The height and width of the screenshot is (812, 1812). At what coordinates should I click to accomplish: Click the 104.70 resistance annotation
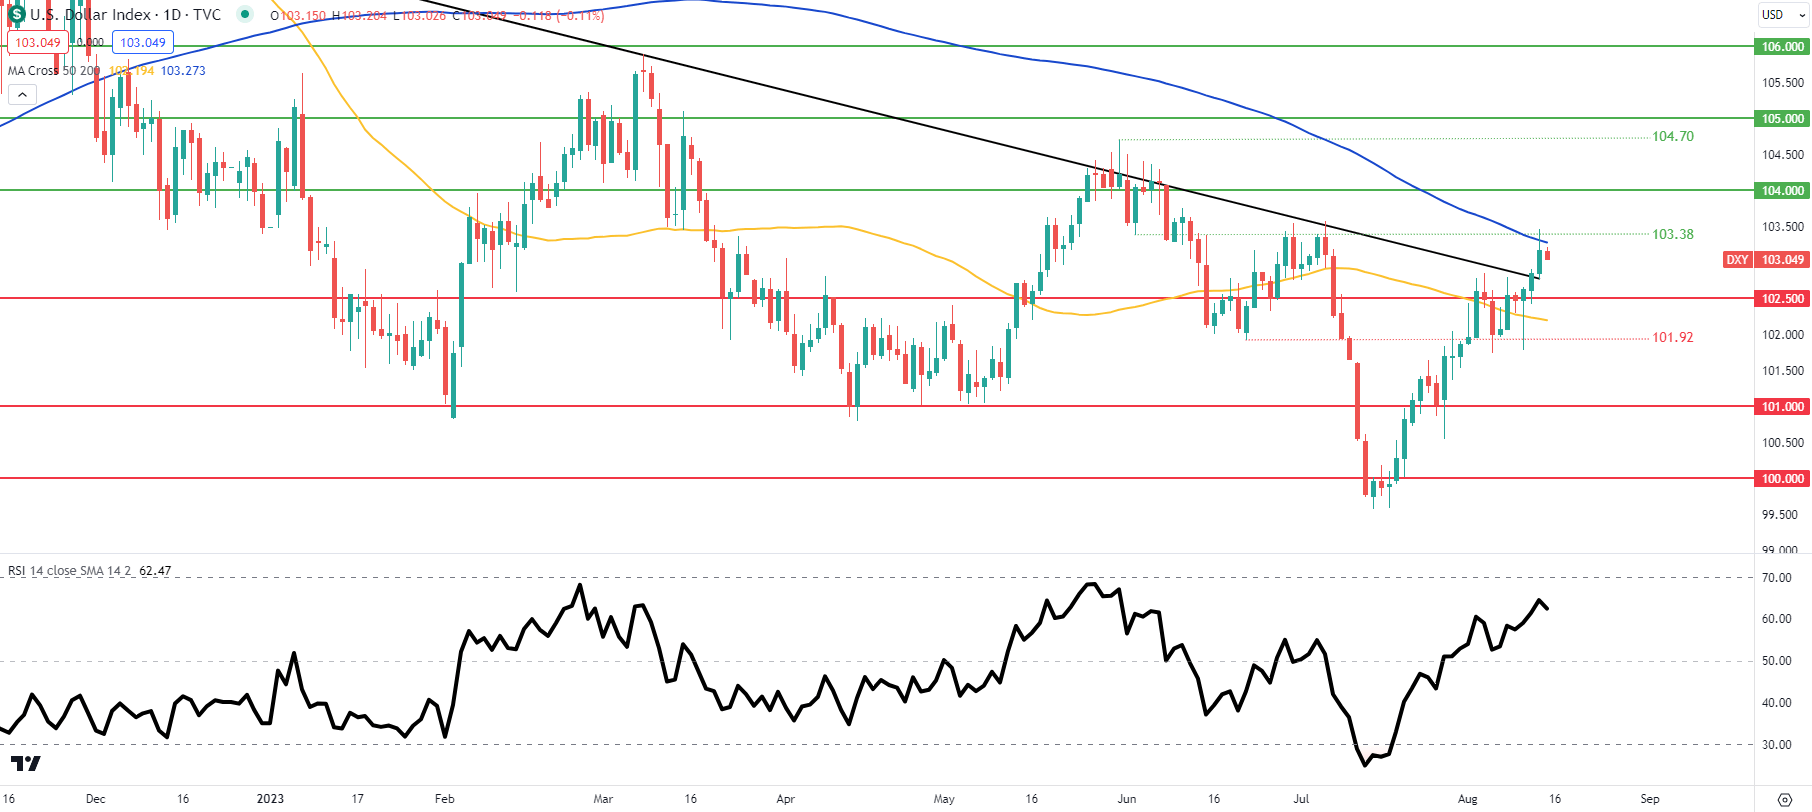click(x=1673, y=136)
